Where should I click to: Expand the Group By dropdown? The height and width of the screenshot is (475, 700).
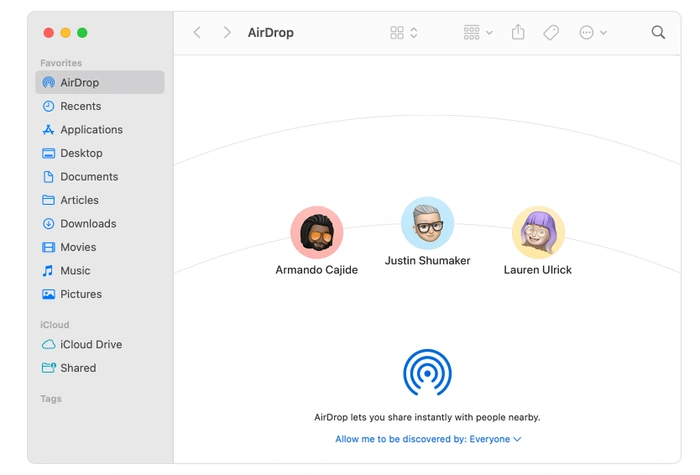(478, 32)
